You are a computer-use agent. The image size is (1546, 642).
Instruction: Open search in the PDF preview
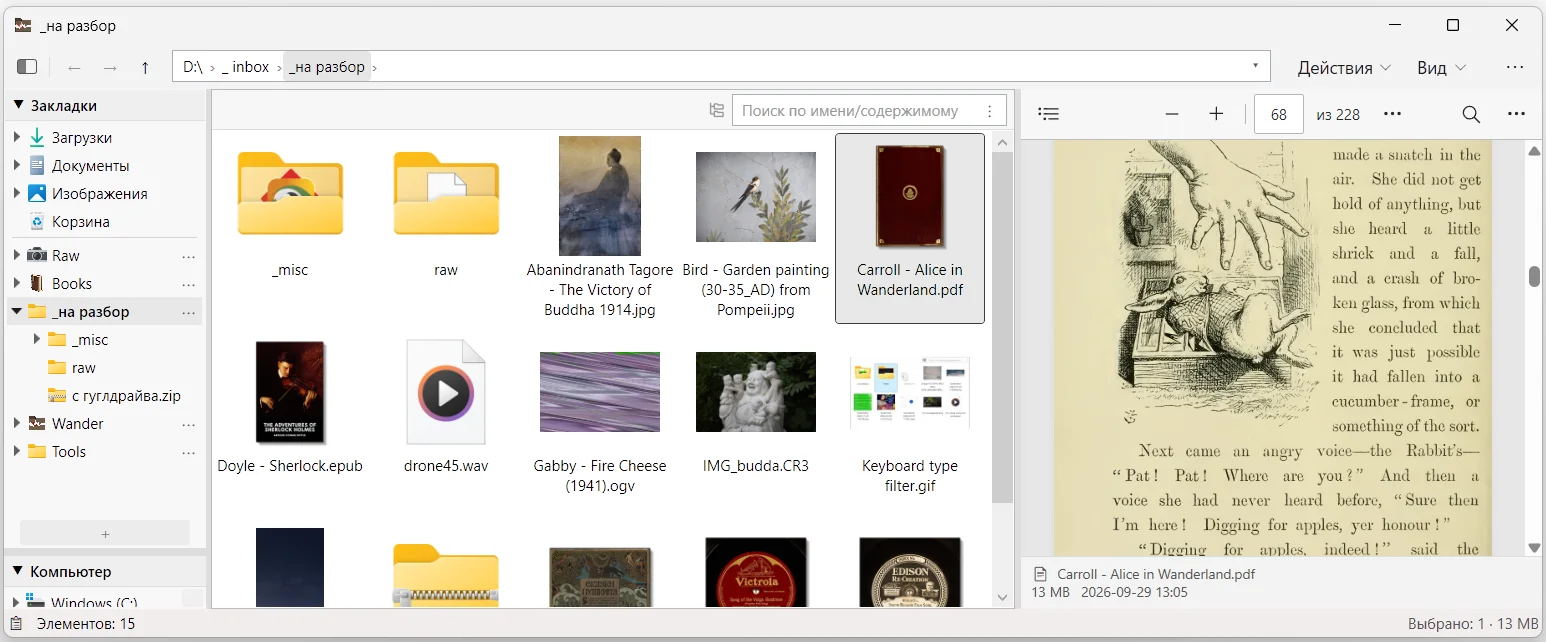[1471, 114]
